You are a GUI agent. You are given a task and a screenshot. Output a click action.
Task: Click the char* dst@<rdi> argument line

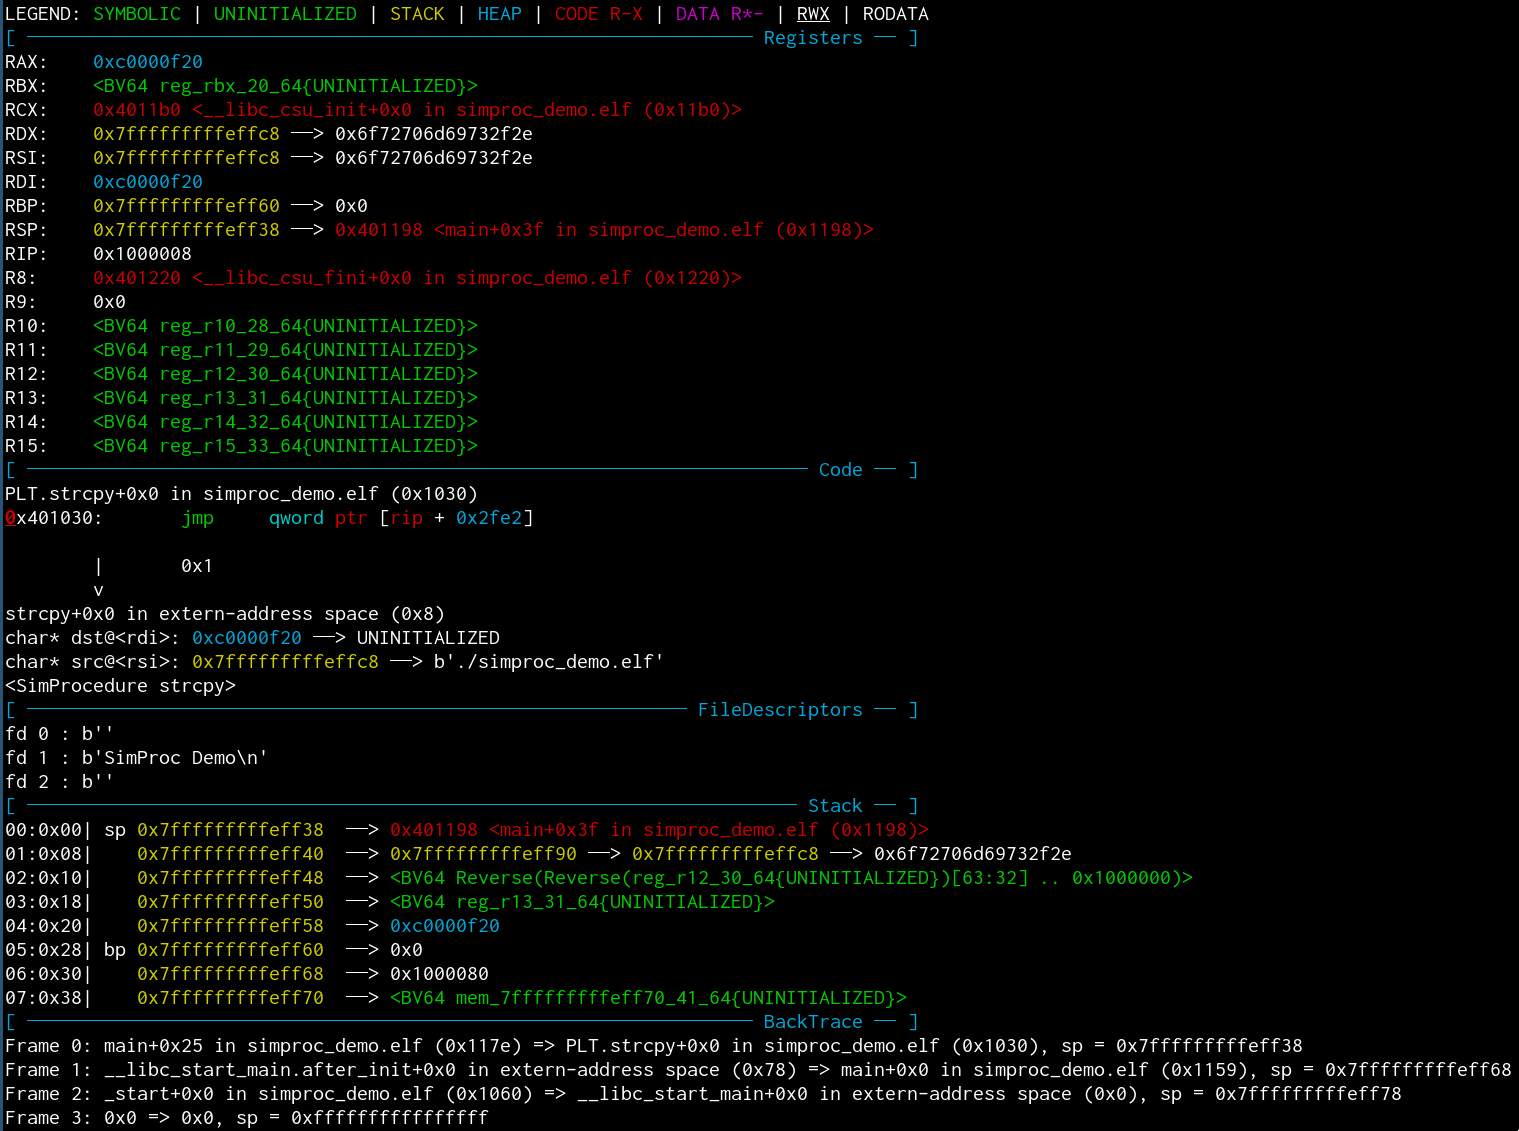pos(252,638)
